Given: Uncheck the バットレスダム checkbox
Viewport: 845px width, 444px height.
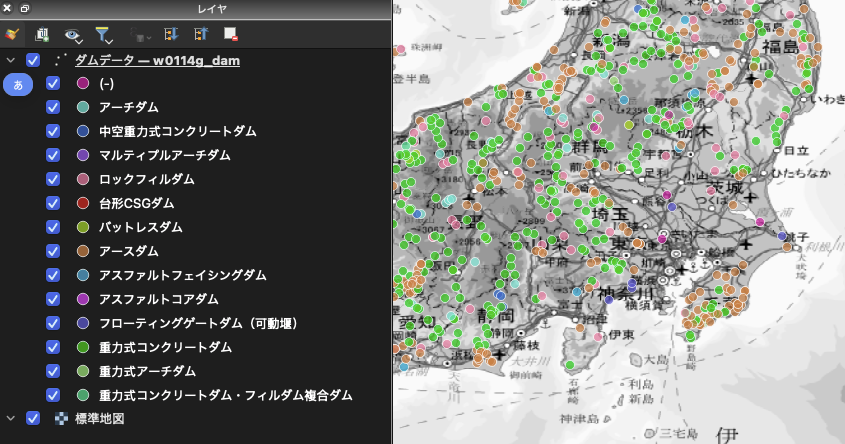Looking at the screenshot, I should [53, 227].
